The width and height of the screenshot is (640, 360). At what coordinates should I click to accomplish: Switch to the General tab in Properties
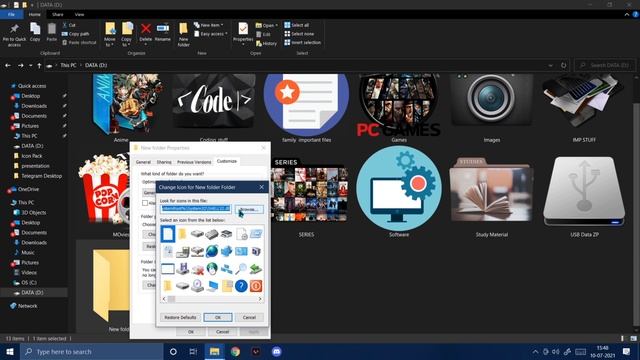(143, 162)
